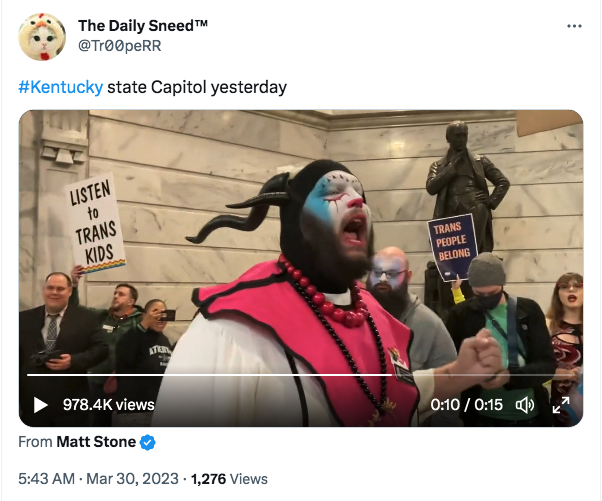Screen dimensions: 602x501
Task: Visit the @Tr00peRR handle
Action: point(120,46)
